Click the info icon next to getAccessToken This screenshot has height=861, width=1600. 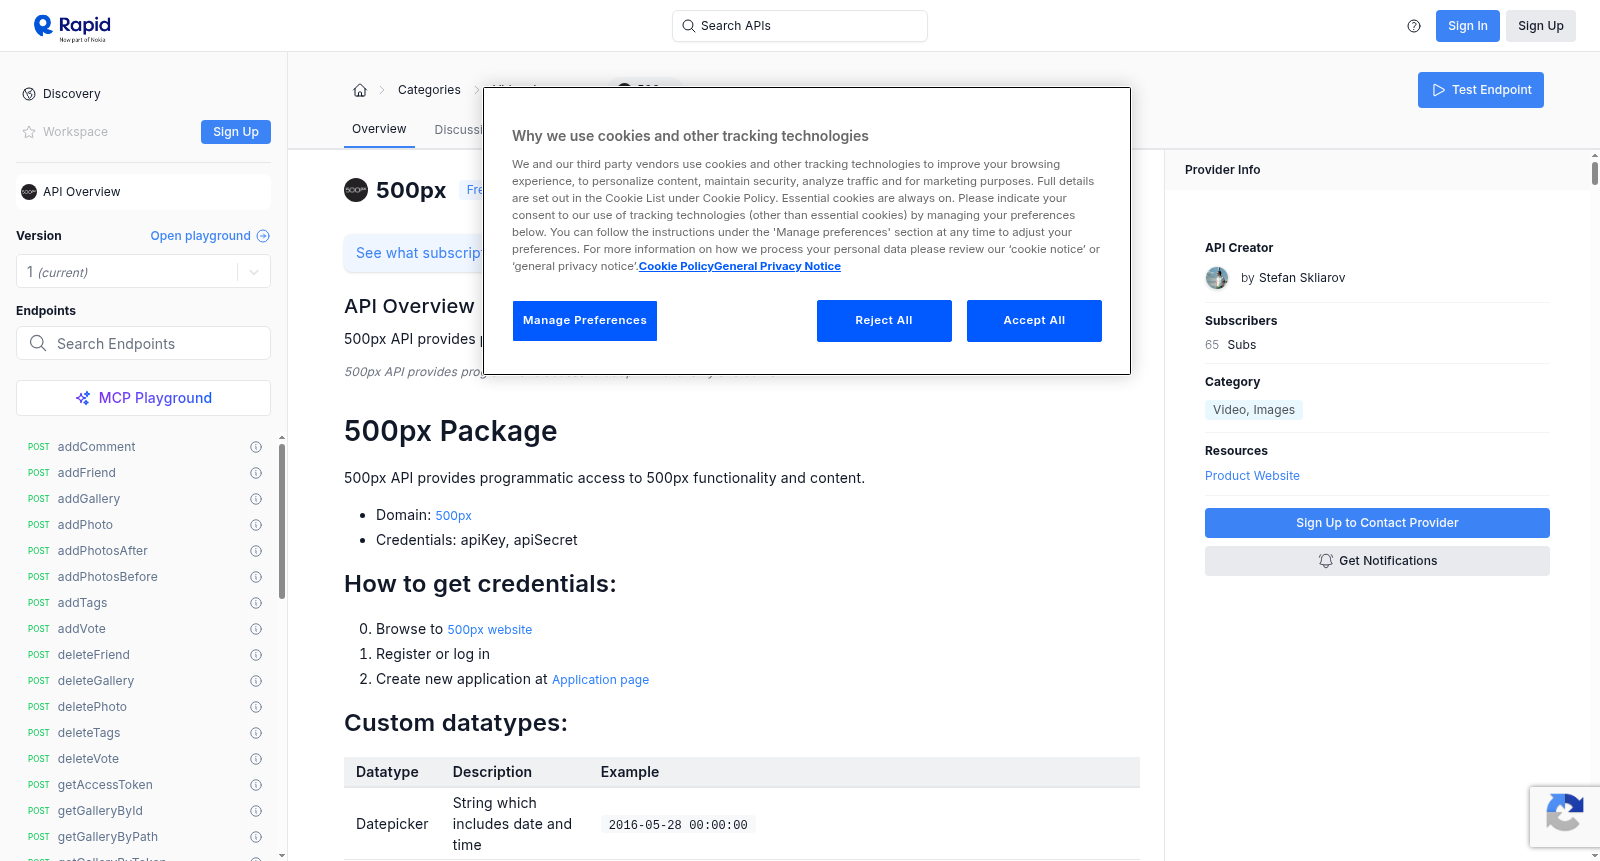click(x=256, y=785)
